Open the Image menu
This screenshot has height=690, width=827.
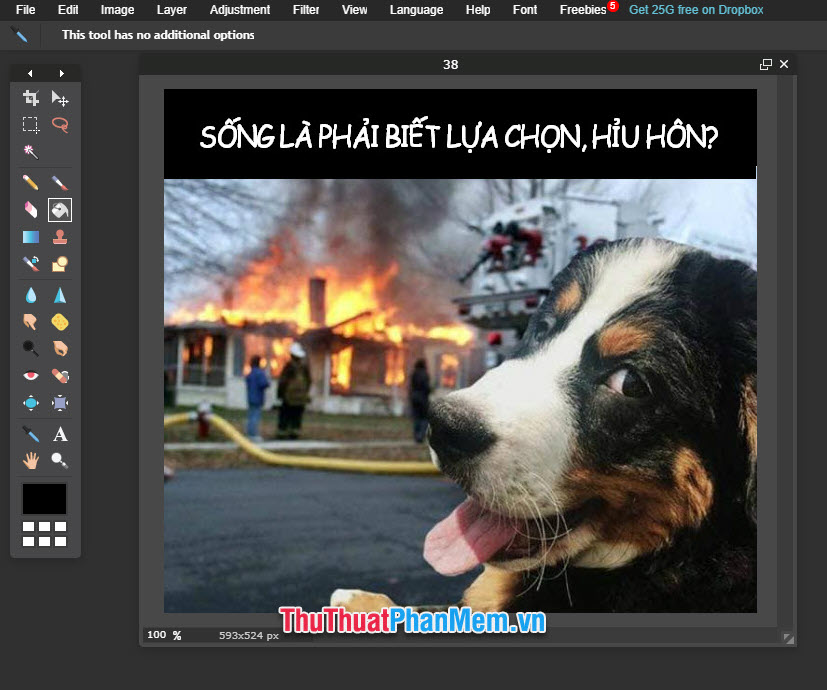(117, 9)
